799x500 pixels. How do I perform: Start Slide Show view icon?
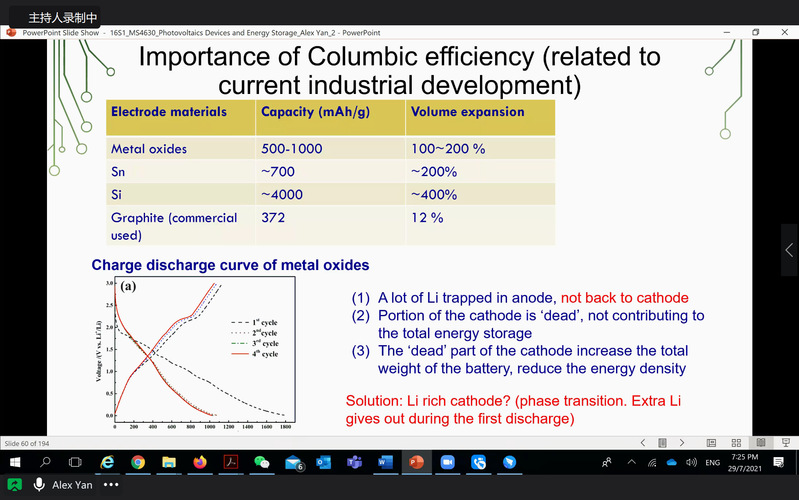[783, 442]
